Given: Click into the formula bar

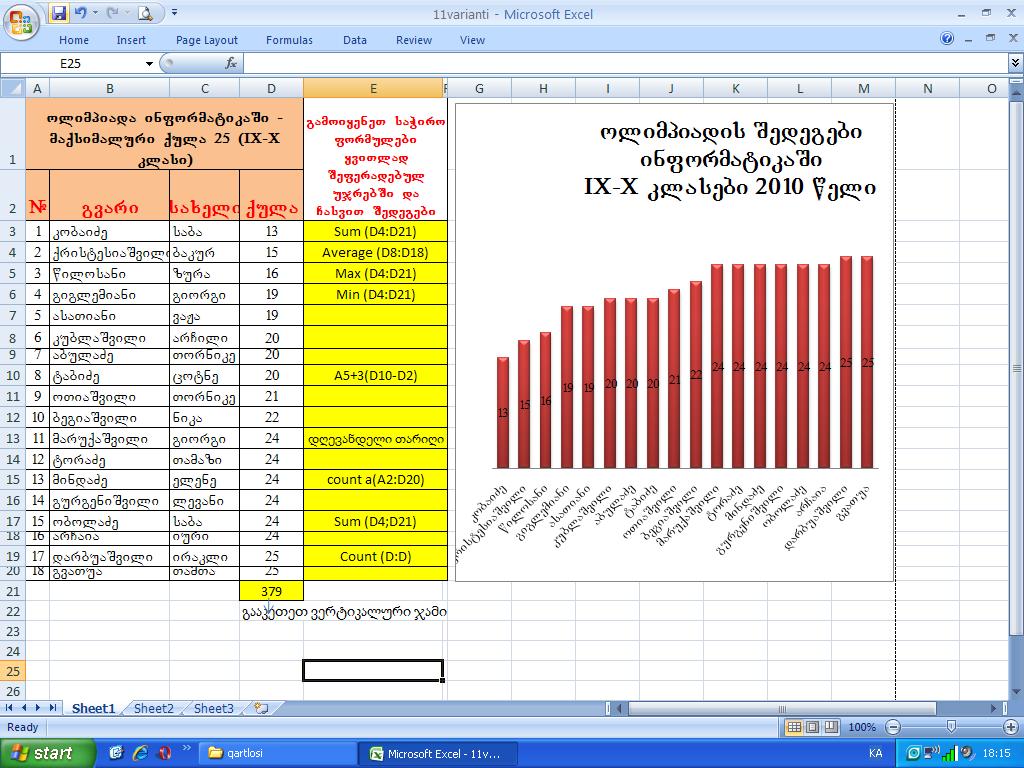Looking at the screenshot, I should [x=626, y=64].
